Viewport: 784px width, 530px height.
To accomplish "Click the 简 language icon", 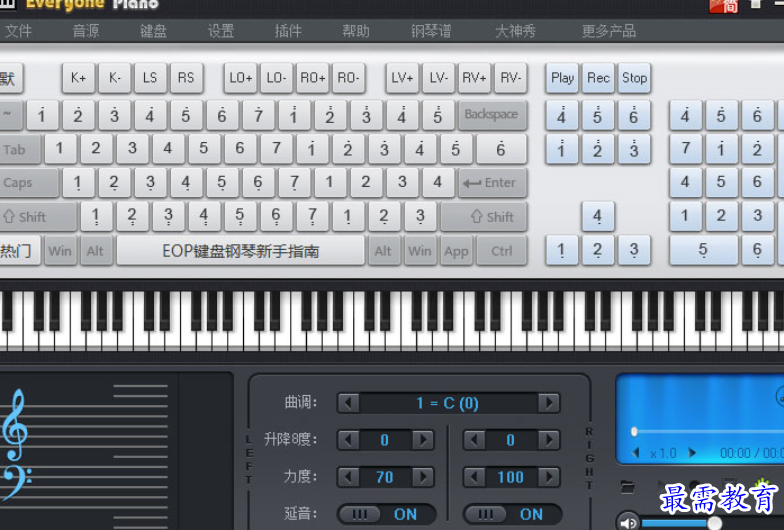I will click(724, 6).
